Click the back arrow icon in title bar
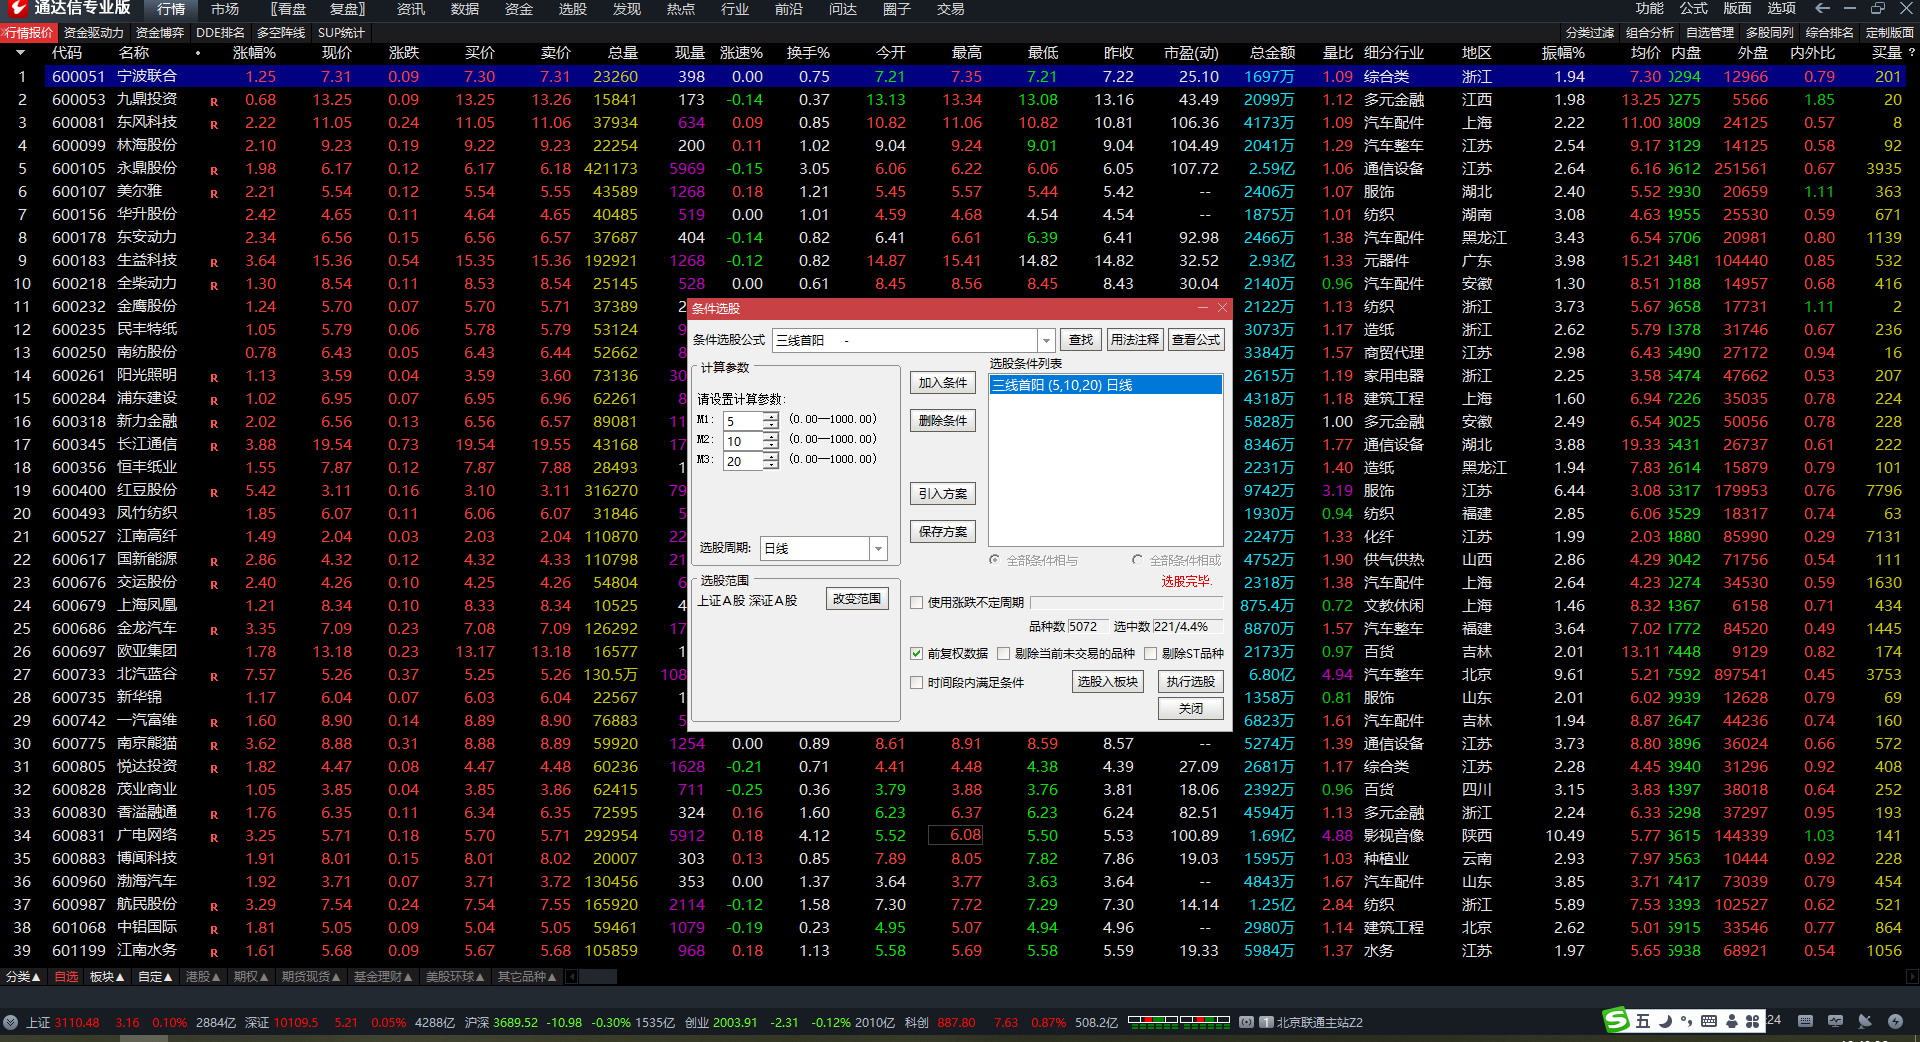The height and width of the screenshot is (1042, 1920). 1822,9
